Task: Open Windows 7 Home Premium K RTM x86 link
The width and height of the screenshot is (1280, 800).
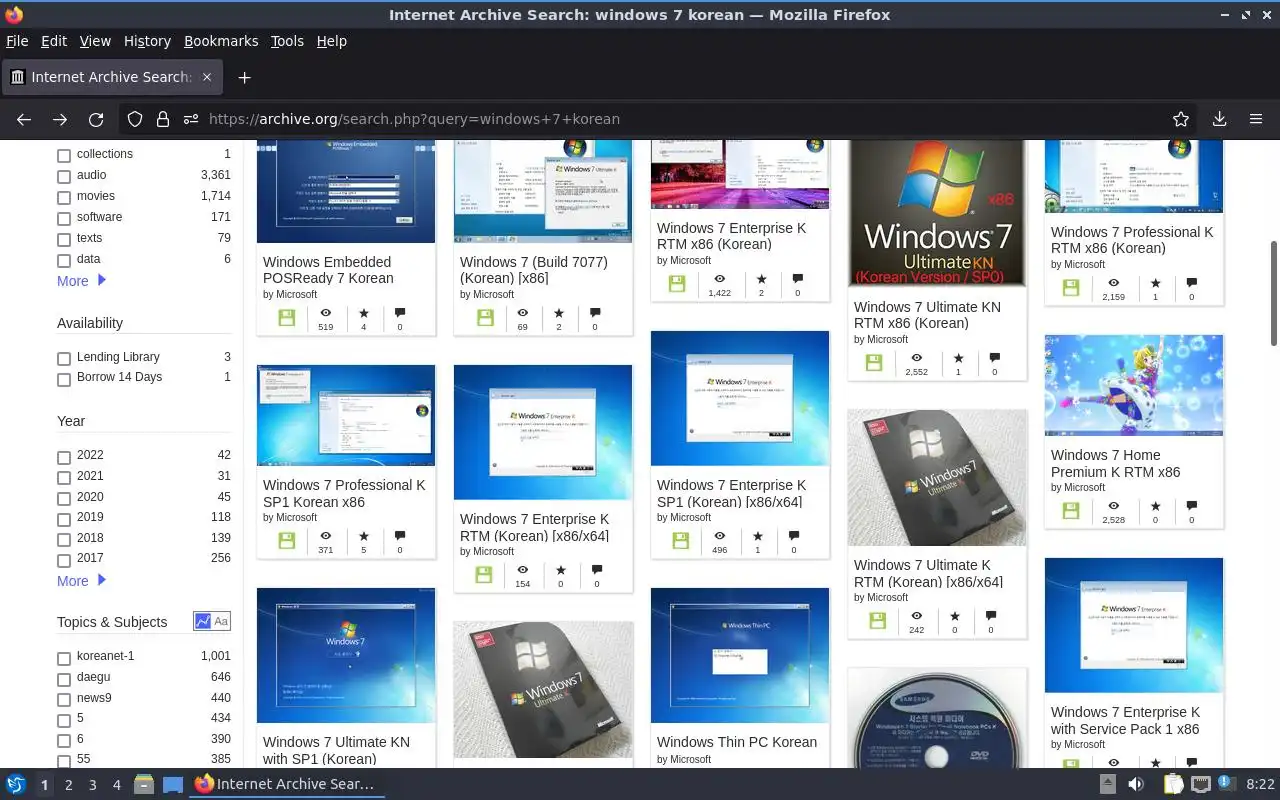Action: 1115,463
